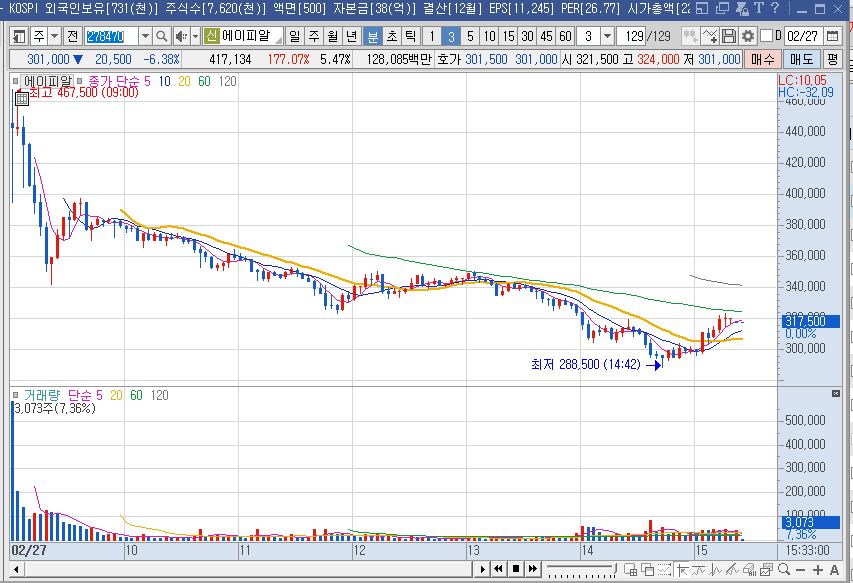Click the rewind replay button
This screenshot has height=583, width=853.
(x=498, y=569)
